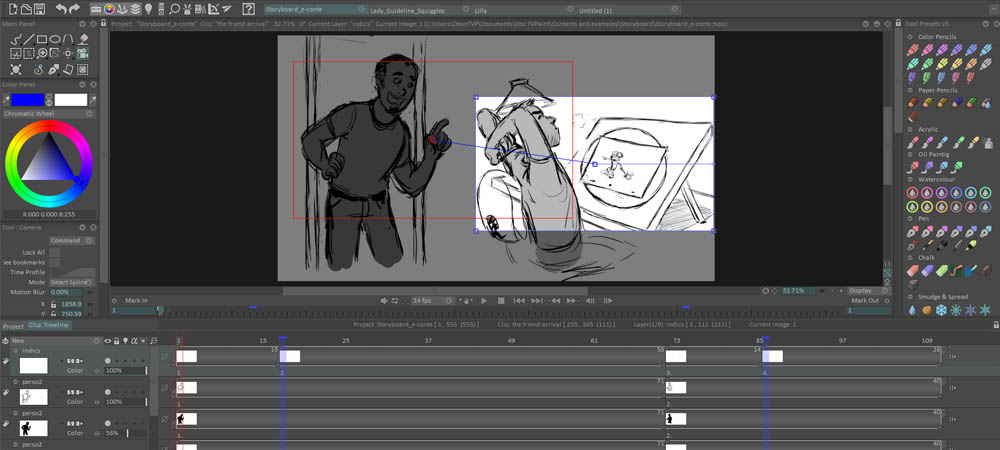This screenshot has width=1000, height=450.
Task: Click the Mark In button
Action: coord(136,300)
